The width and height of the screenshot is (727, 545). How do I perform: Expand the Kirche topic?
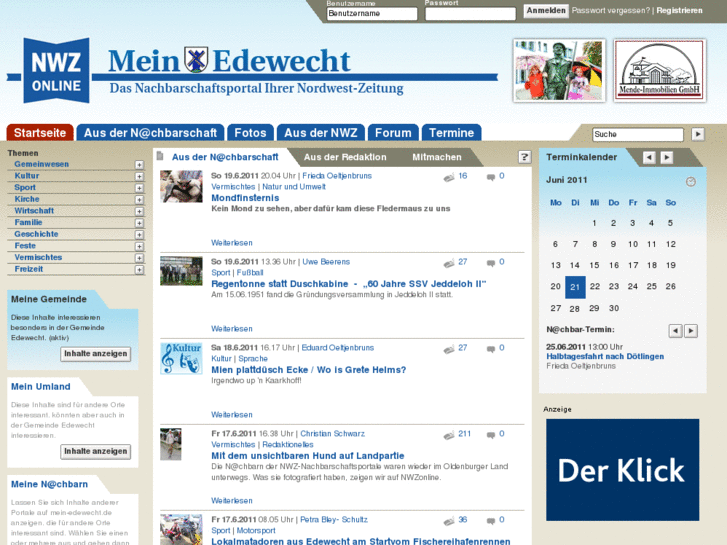pyautogui.click(x=139, y=199)
